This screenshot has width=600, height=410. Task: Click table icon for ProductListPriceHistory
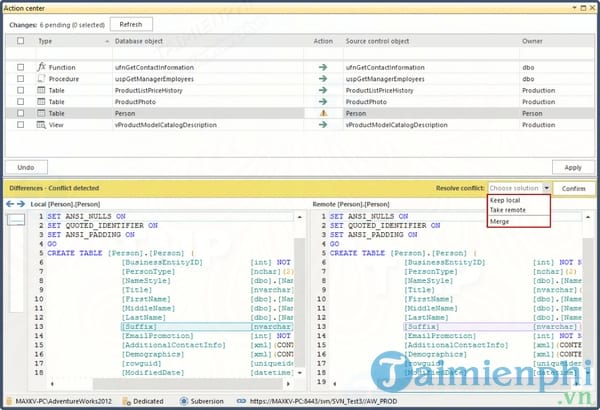[x=41, y=90]
